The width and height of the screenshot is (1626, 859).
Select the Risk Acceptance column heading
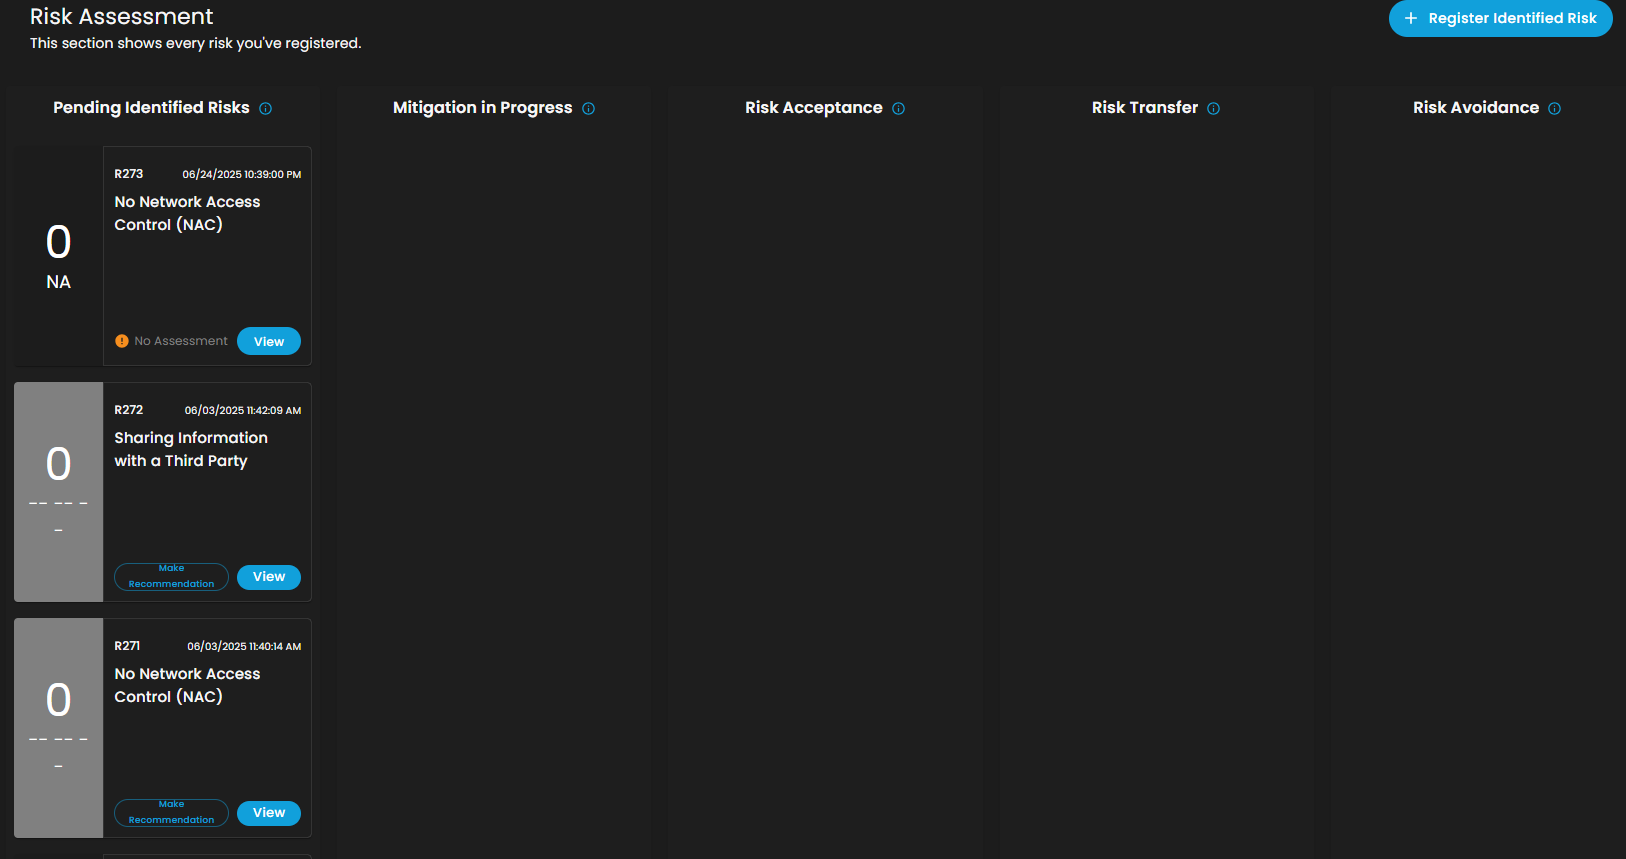813,108
